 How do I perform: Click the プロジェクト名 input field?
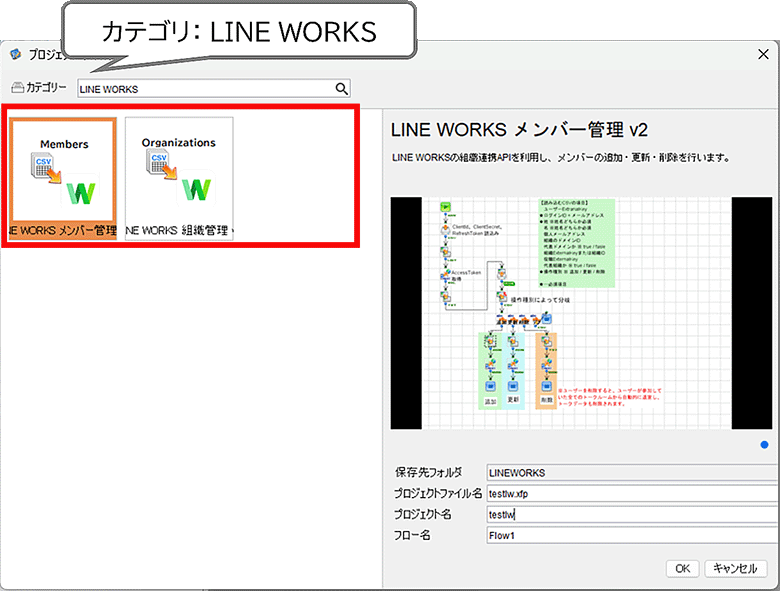[x=632, y=514]
